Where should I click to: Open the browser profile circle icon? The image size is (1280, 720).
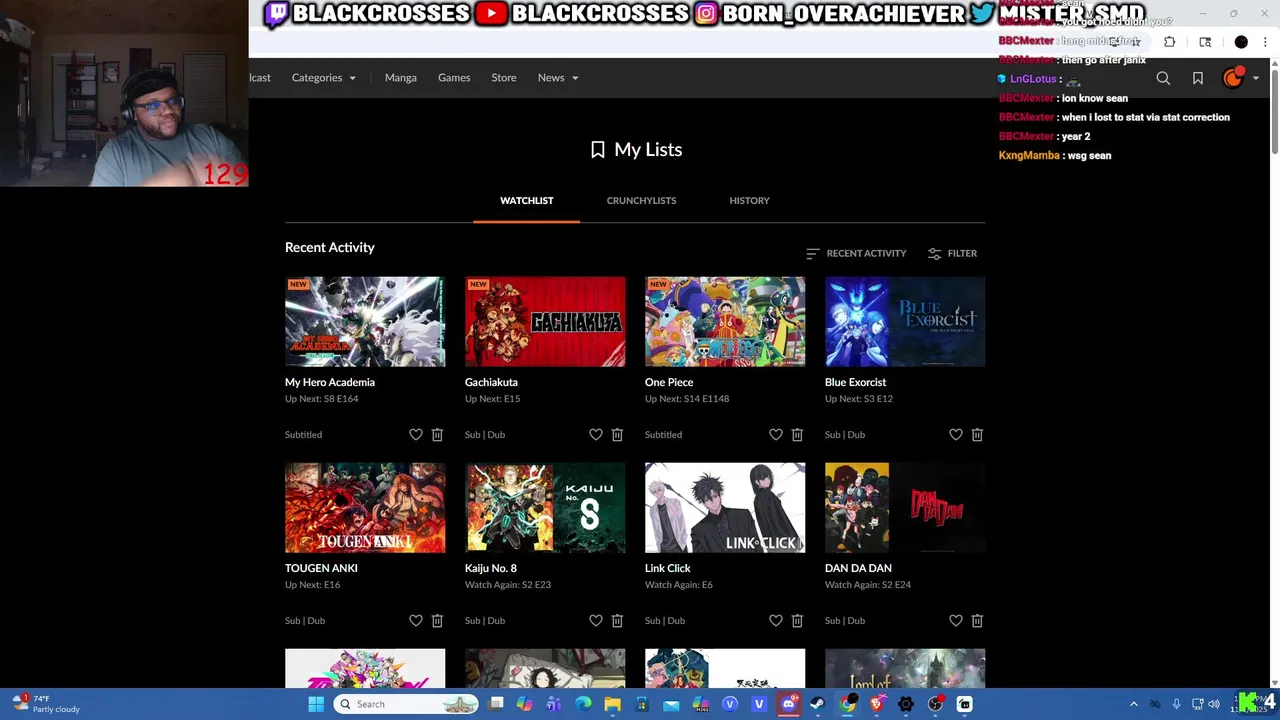pyautogui.click(x=1241, y=42)
